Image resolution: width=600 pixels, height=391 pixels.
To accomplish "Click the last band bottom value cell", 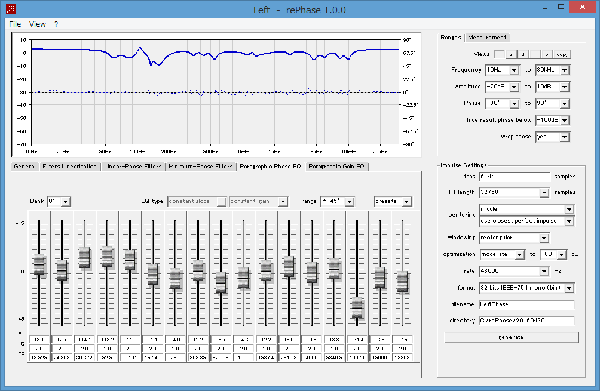I will pyautogui.click(x=402, y=357).
